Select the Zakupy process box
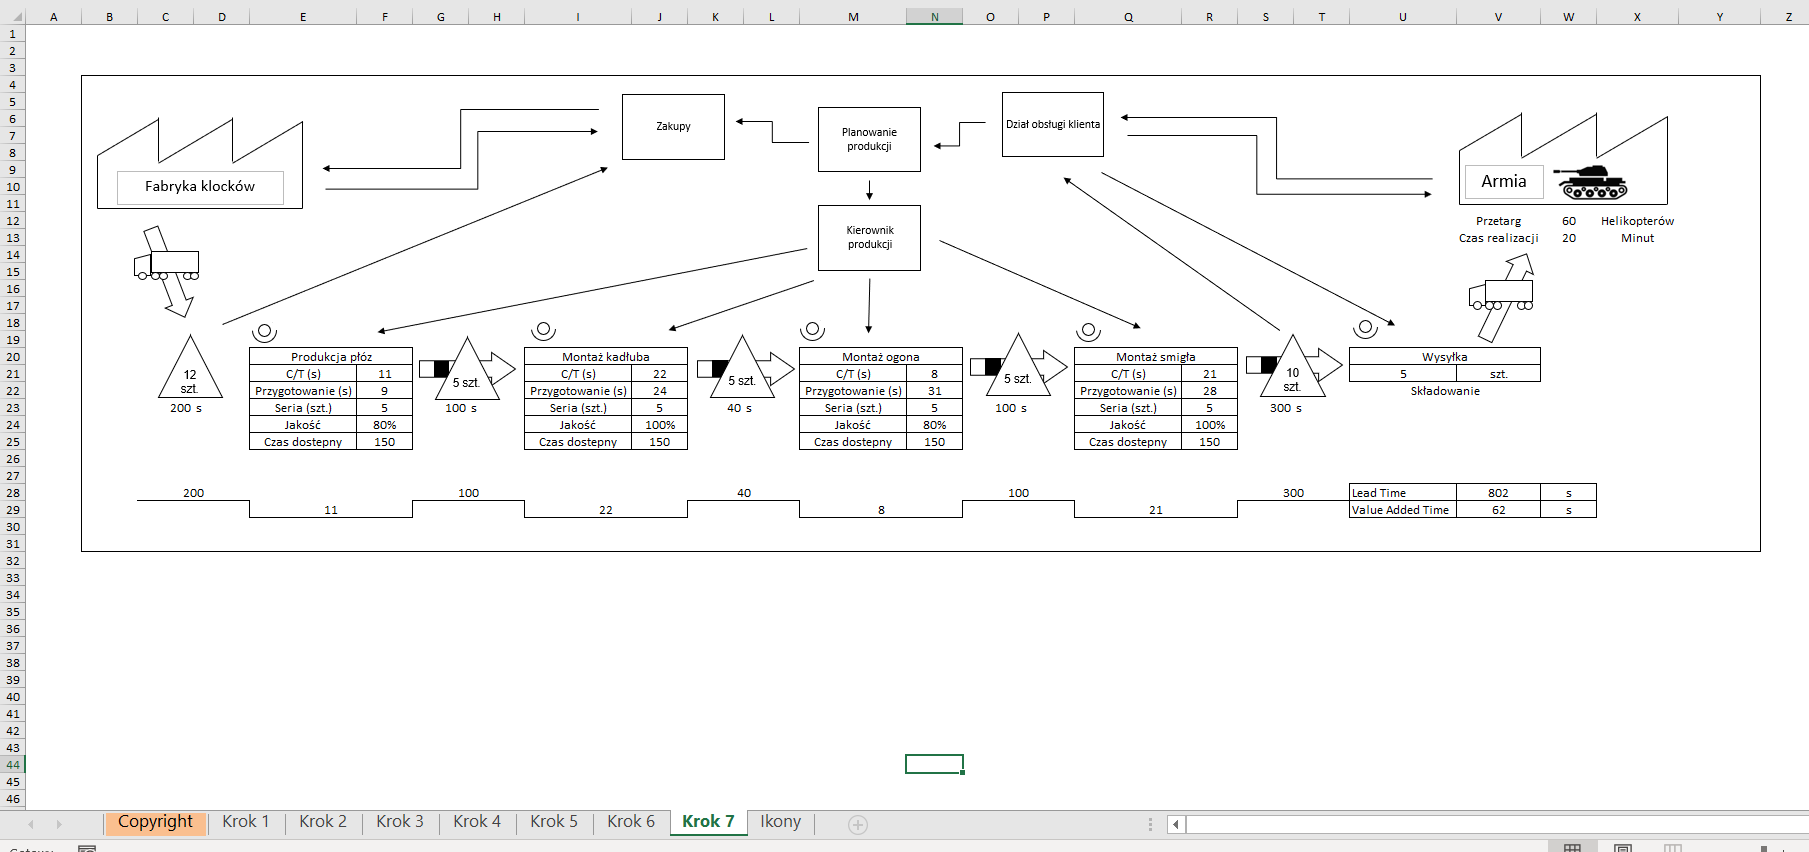 click(x=673, y=127)
